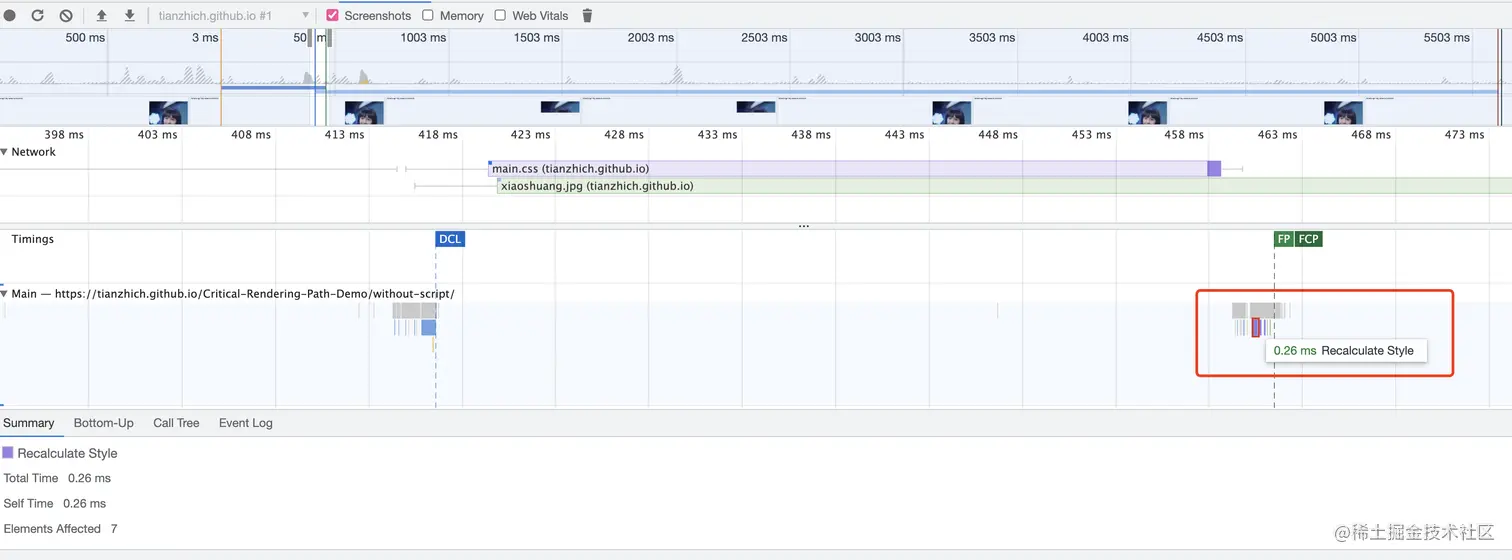Switch to the Bottom-Up tab
Screen dimensions: 1512x560
[x=104, y=423]
